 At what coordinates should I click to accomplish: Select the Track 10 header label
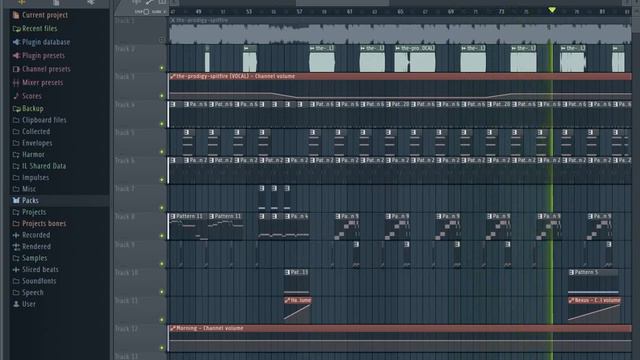point(127,273)
